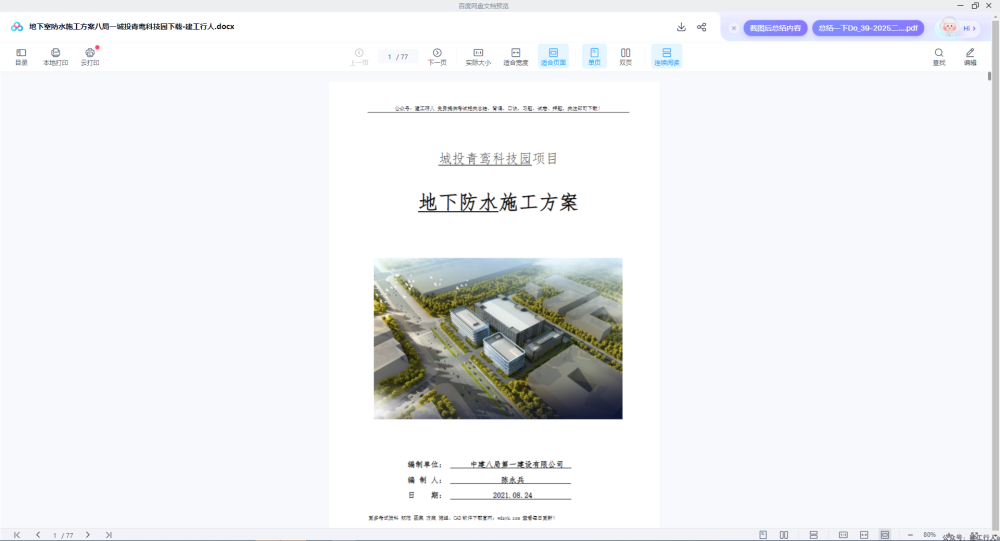Click the 总结一下 pdf suggestion button

pos(868,28)
